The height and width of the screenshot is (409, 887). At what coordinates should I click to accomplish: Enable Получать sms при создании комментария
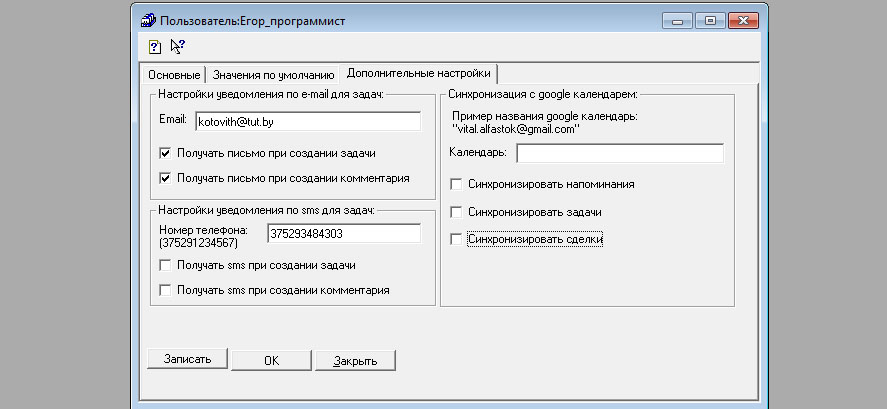click(x=165, y=290)
